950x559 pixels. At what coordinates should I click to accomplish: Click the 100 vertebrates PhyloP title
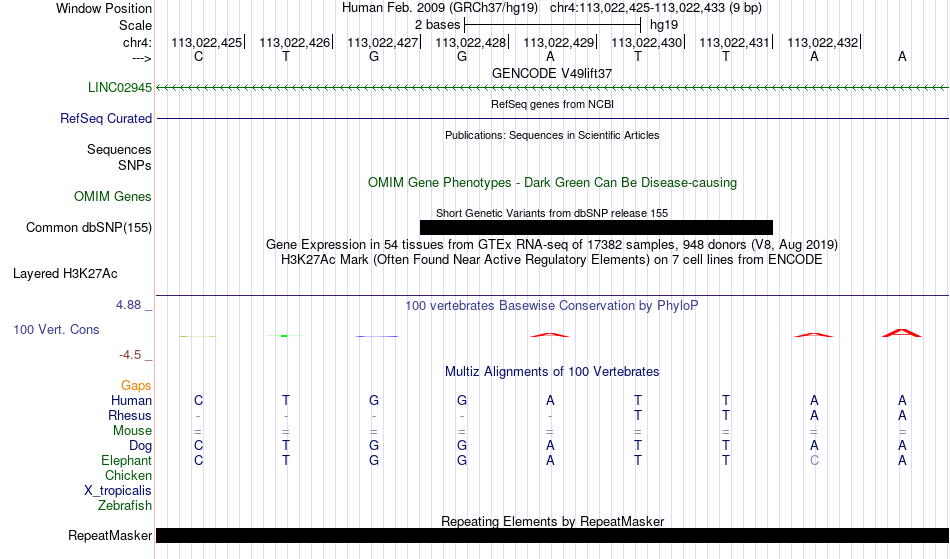coord(552,306)
